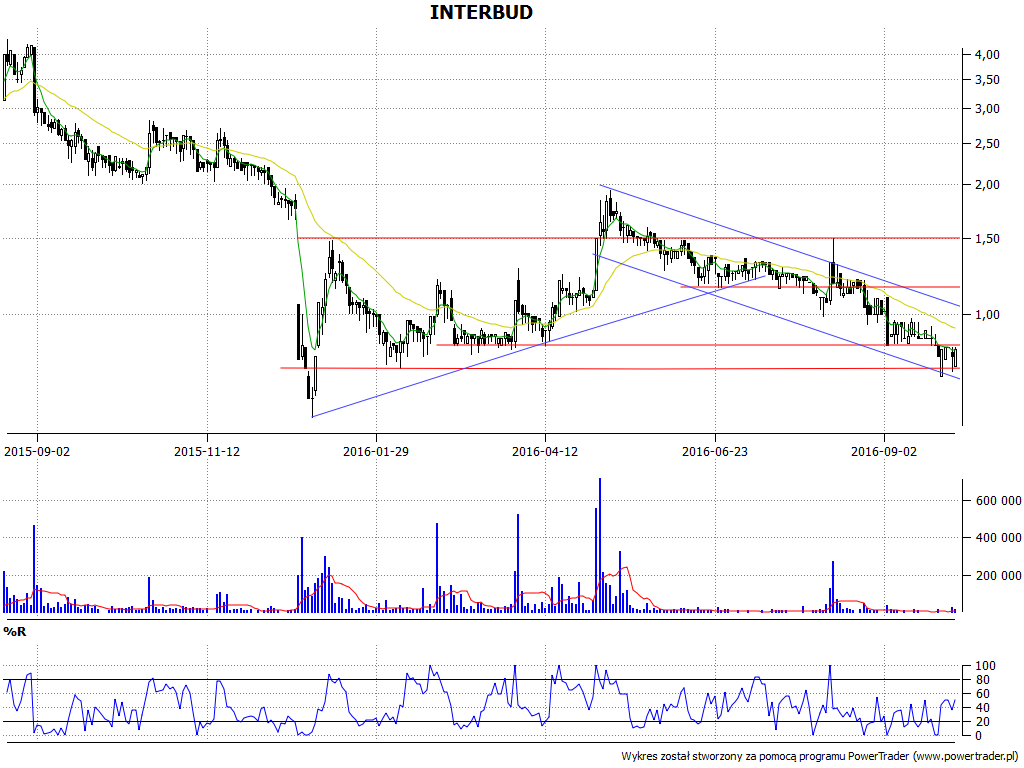Click the 3,50 price axis label

tap(987, 80)
